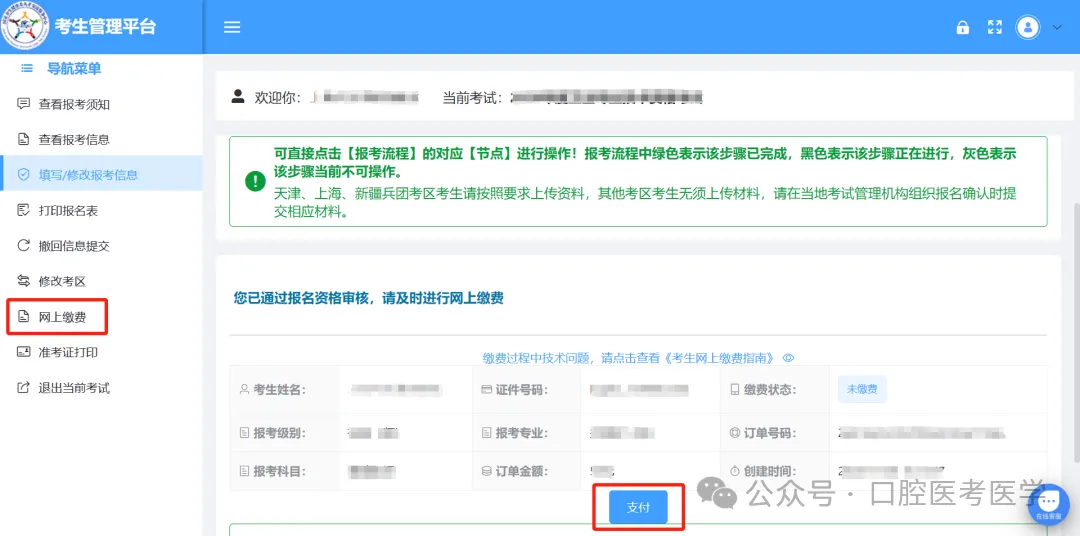Viewport: 1080px width, 536px height.
Task: Open 修改考区 menu item
Action: coord(101,281)
